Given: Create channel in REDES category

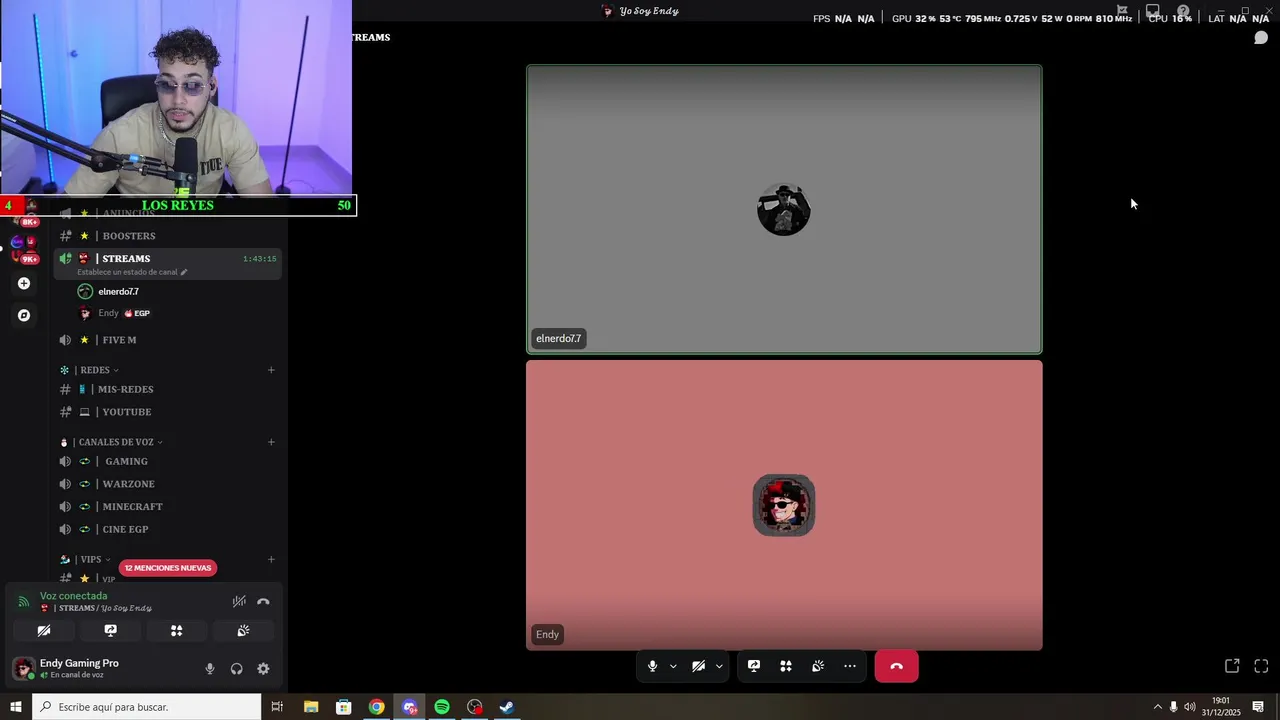Looking at the screenshot, I should tap(271, 370).
